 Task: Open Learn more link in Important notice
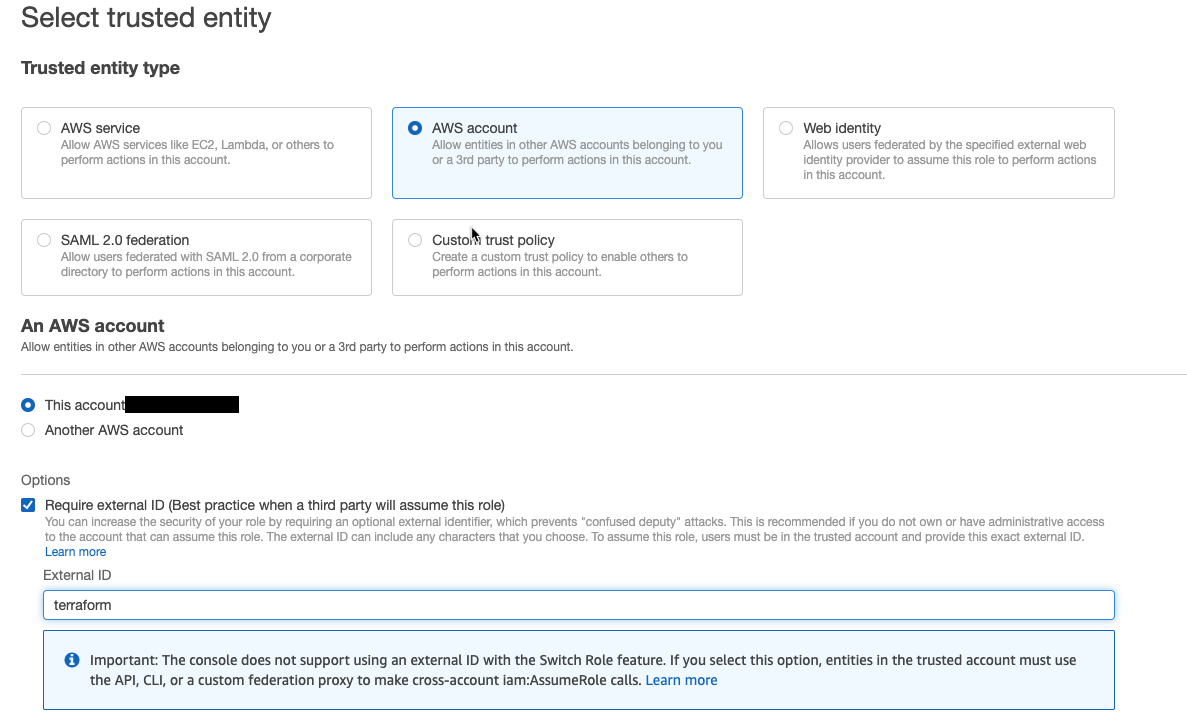pyautogui.click(x=681, y=680)
